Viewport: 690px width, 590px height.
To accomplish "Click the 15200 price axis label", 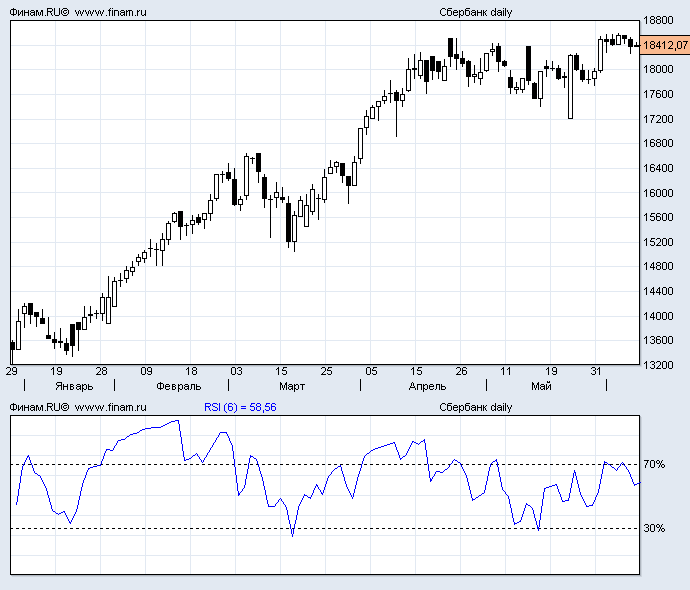I will click(x=658, y=242).
